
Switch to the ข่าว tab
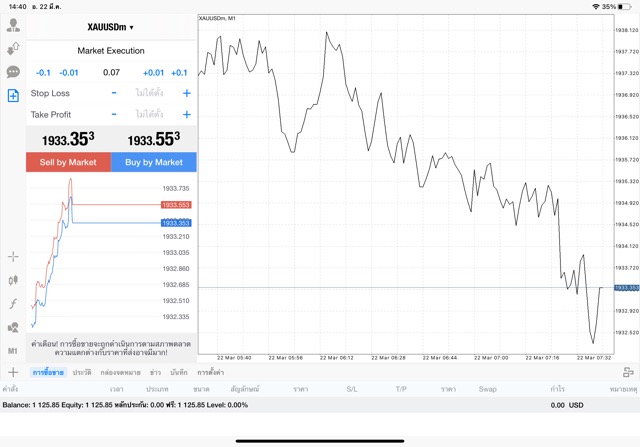pos(155,372)
